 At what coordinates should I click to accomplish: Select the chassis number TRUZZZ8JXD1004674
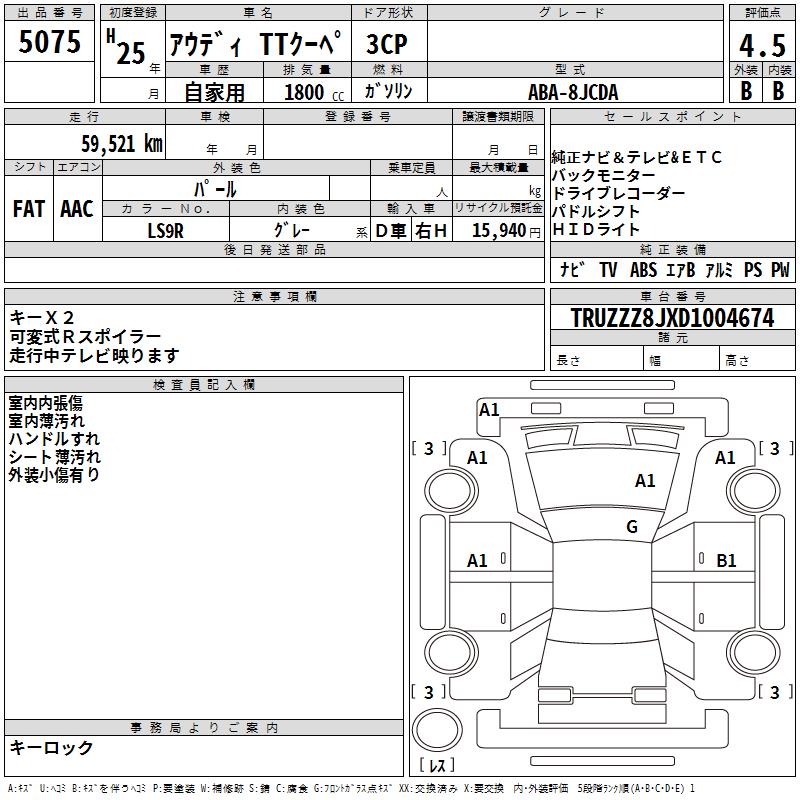[672, 318]
